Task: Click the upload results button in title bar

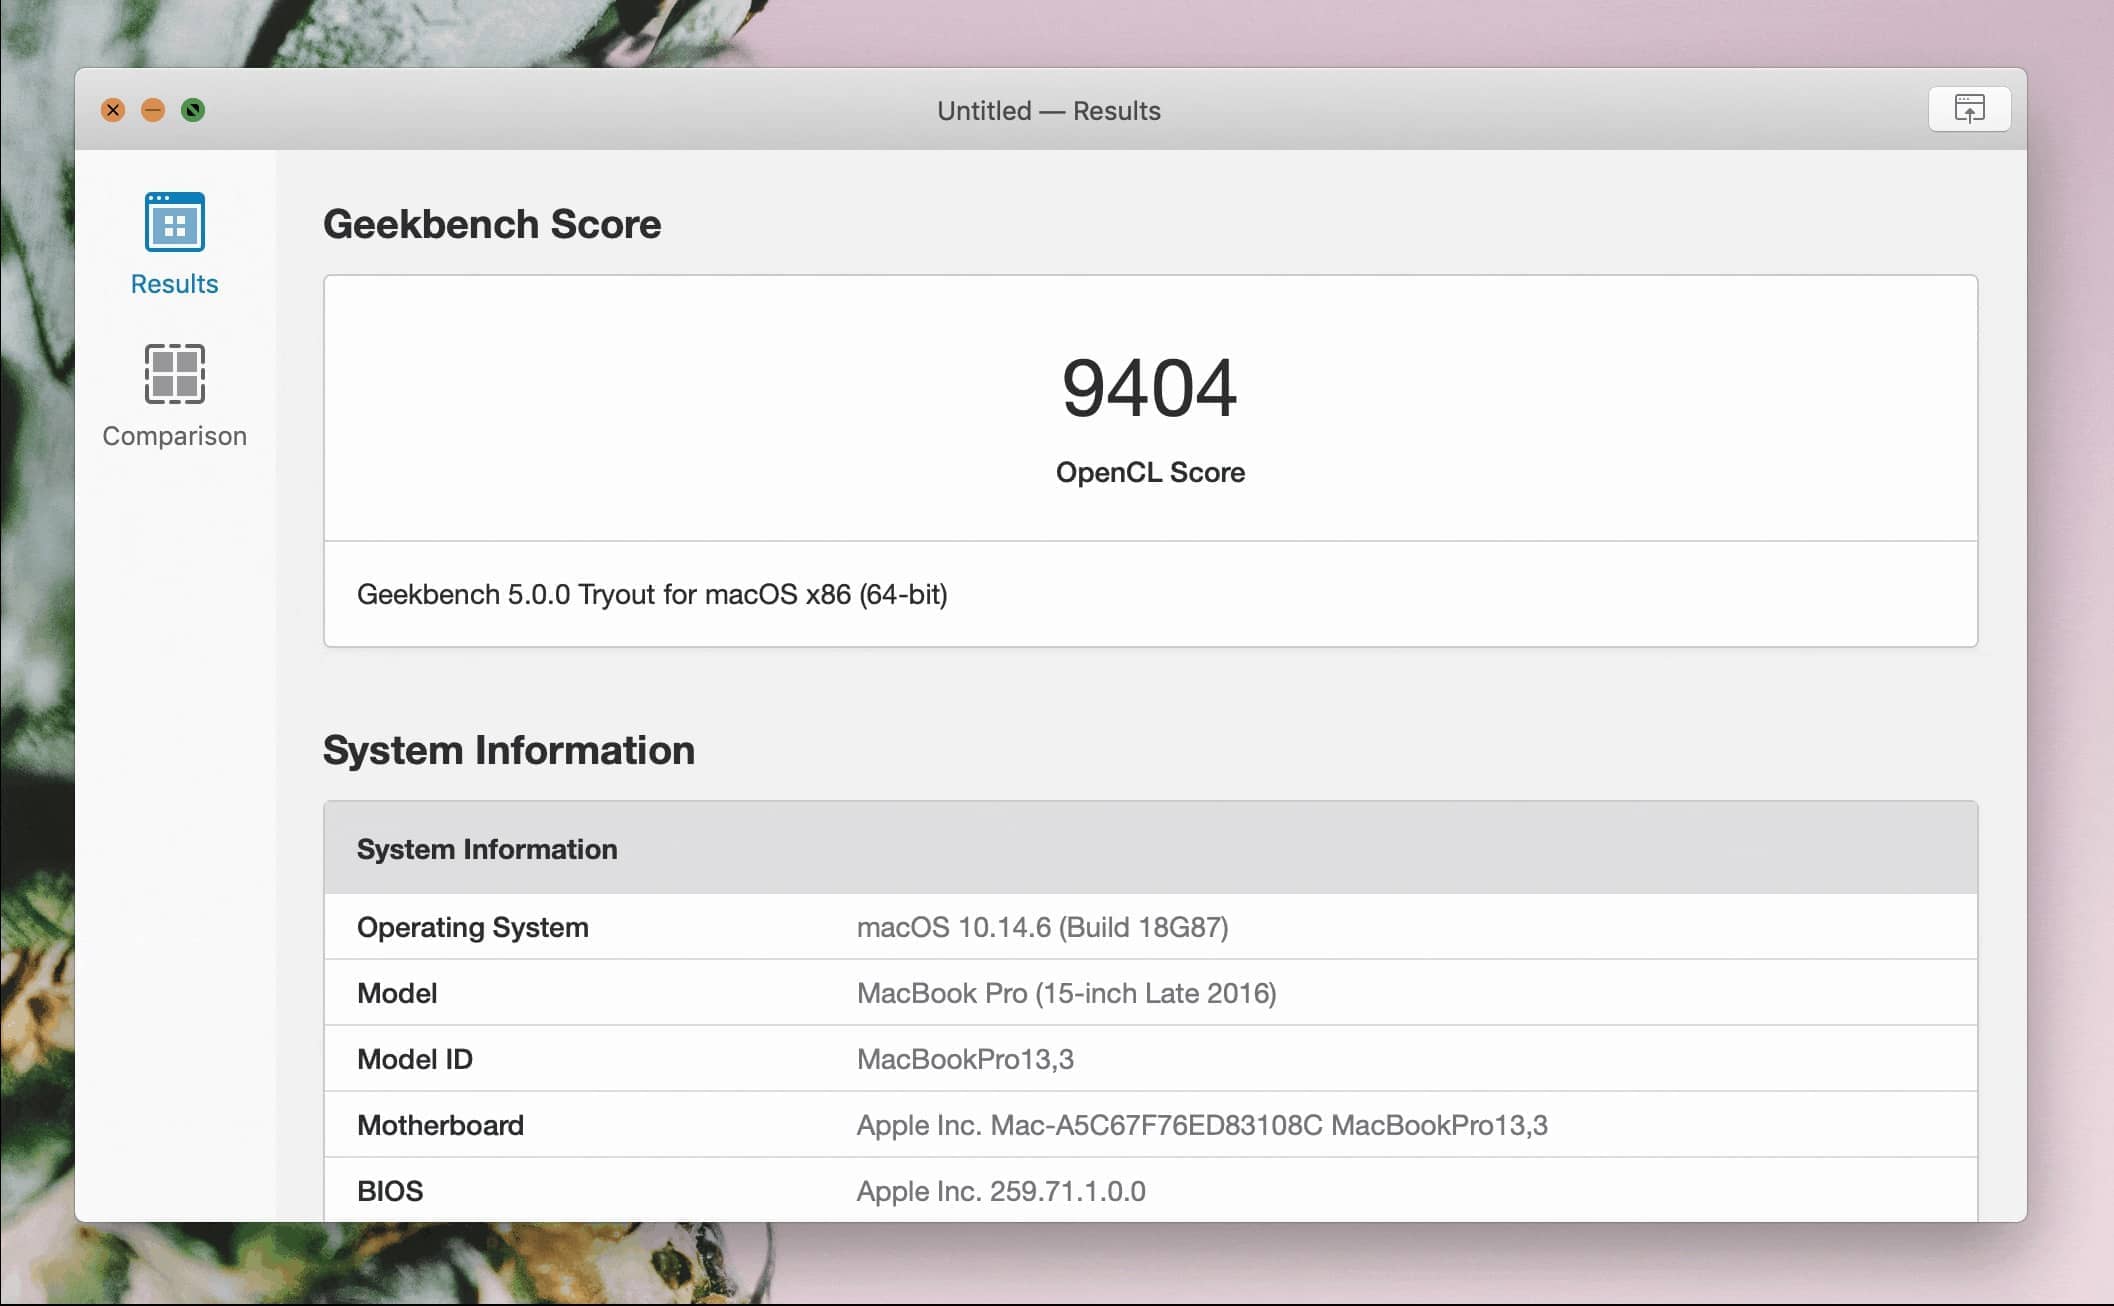Action: coord(1969,109)
